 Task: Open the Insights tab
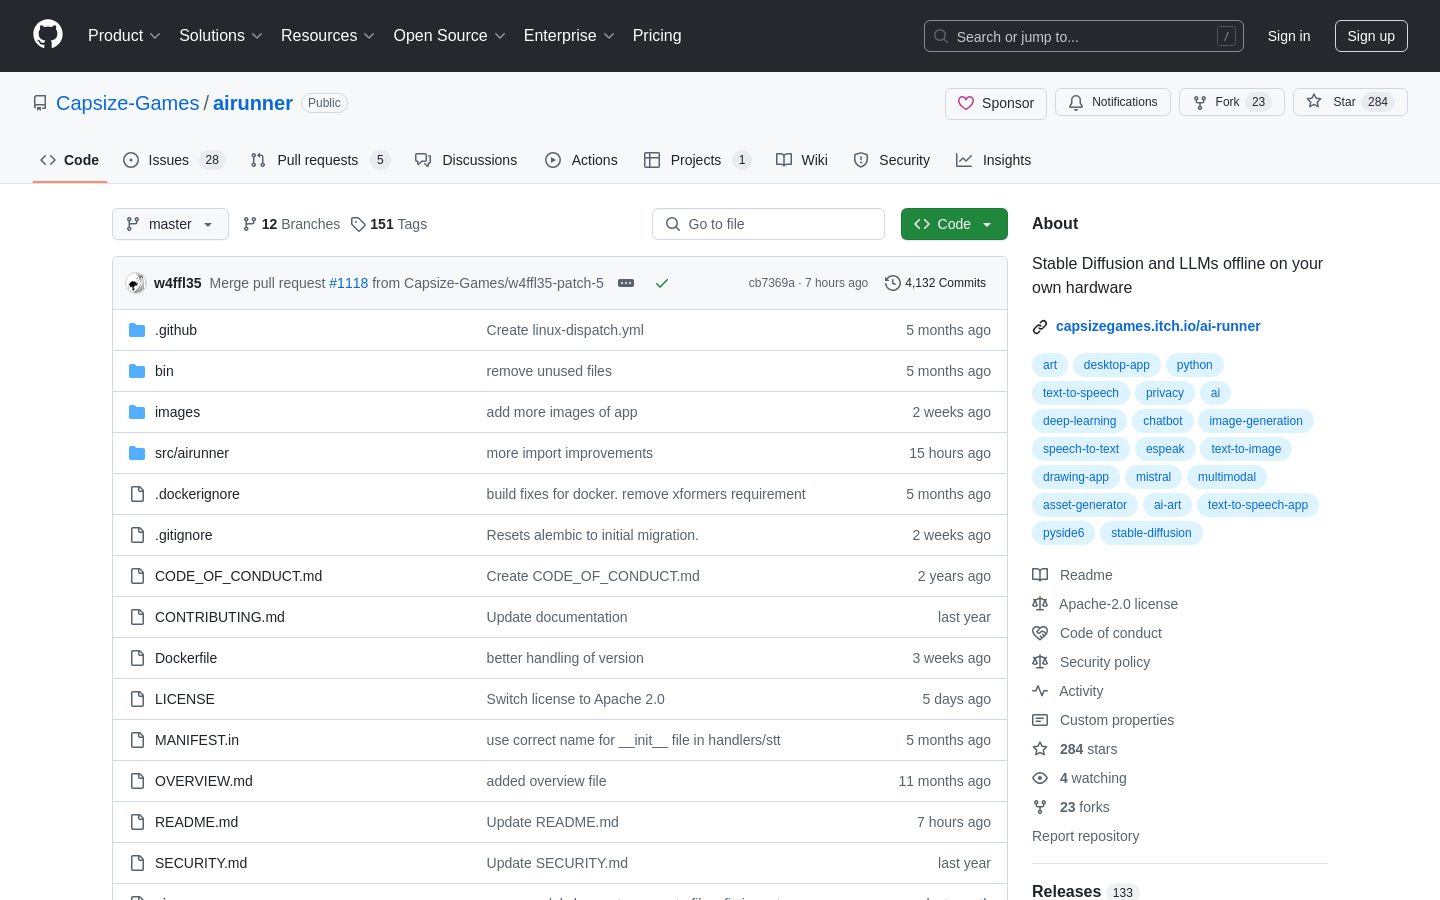[x=993, y=160]
